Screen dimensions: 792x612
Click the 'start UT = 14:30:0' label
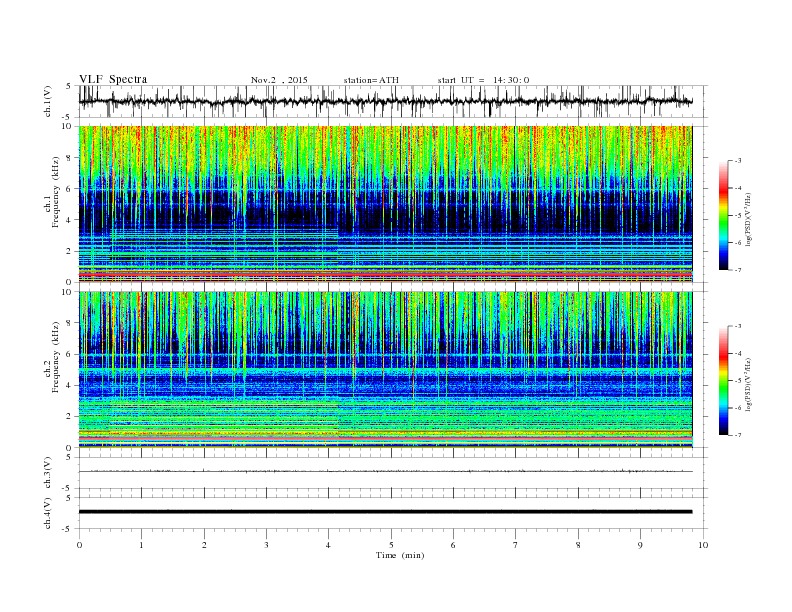tap(483, 80)
